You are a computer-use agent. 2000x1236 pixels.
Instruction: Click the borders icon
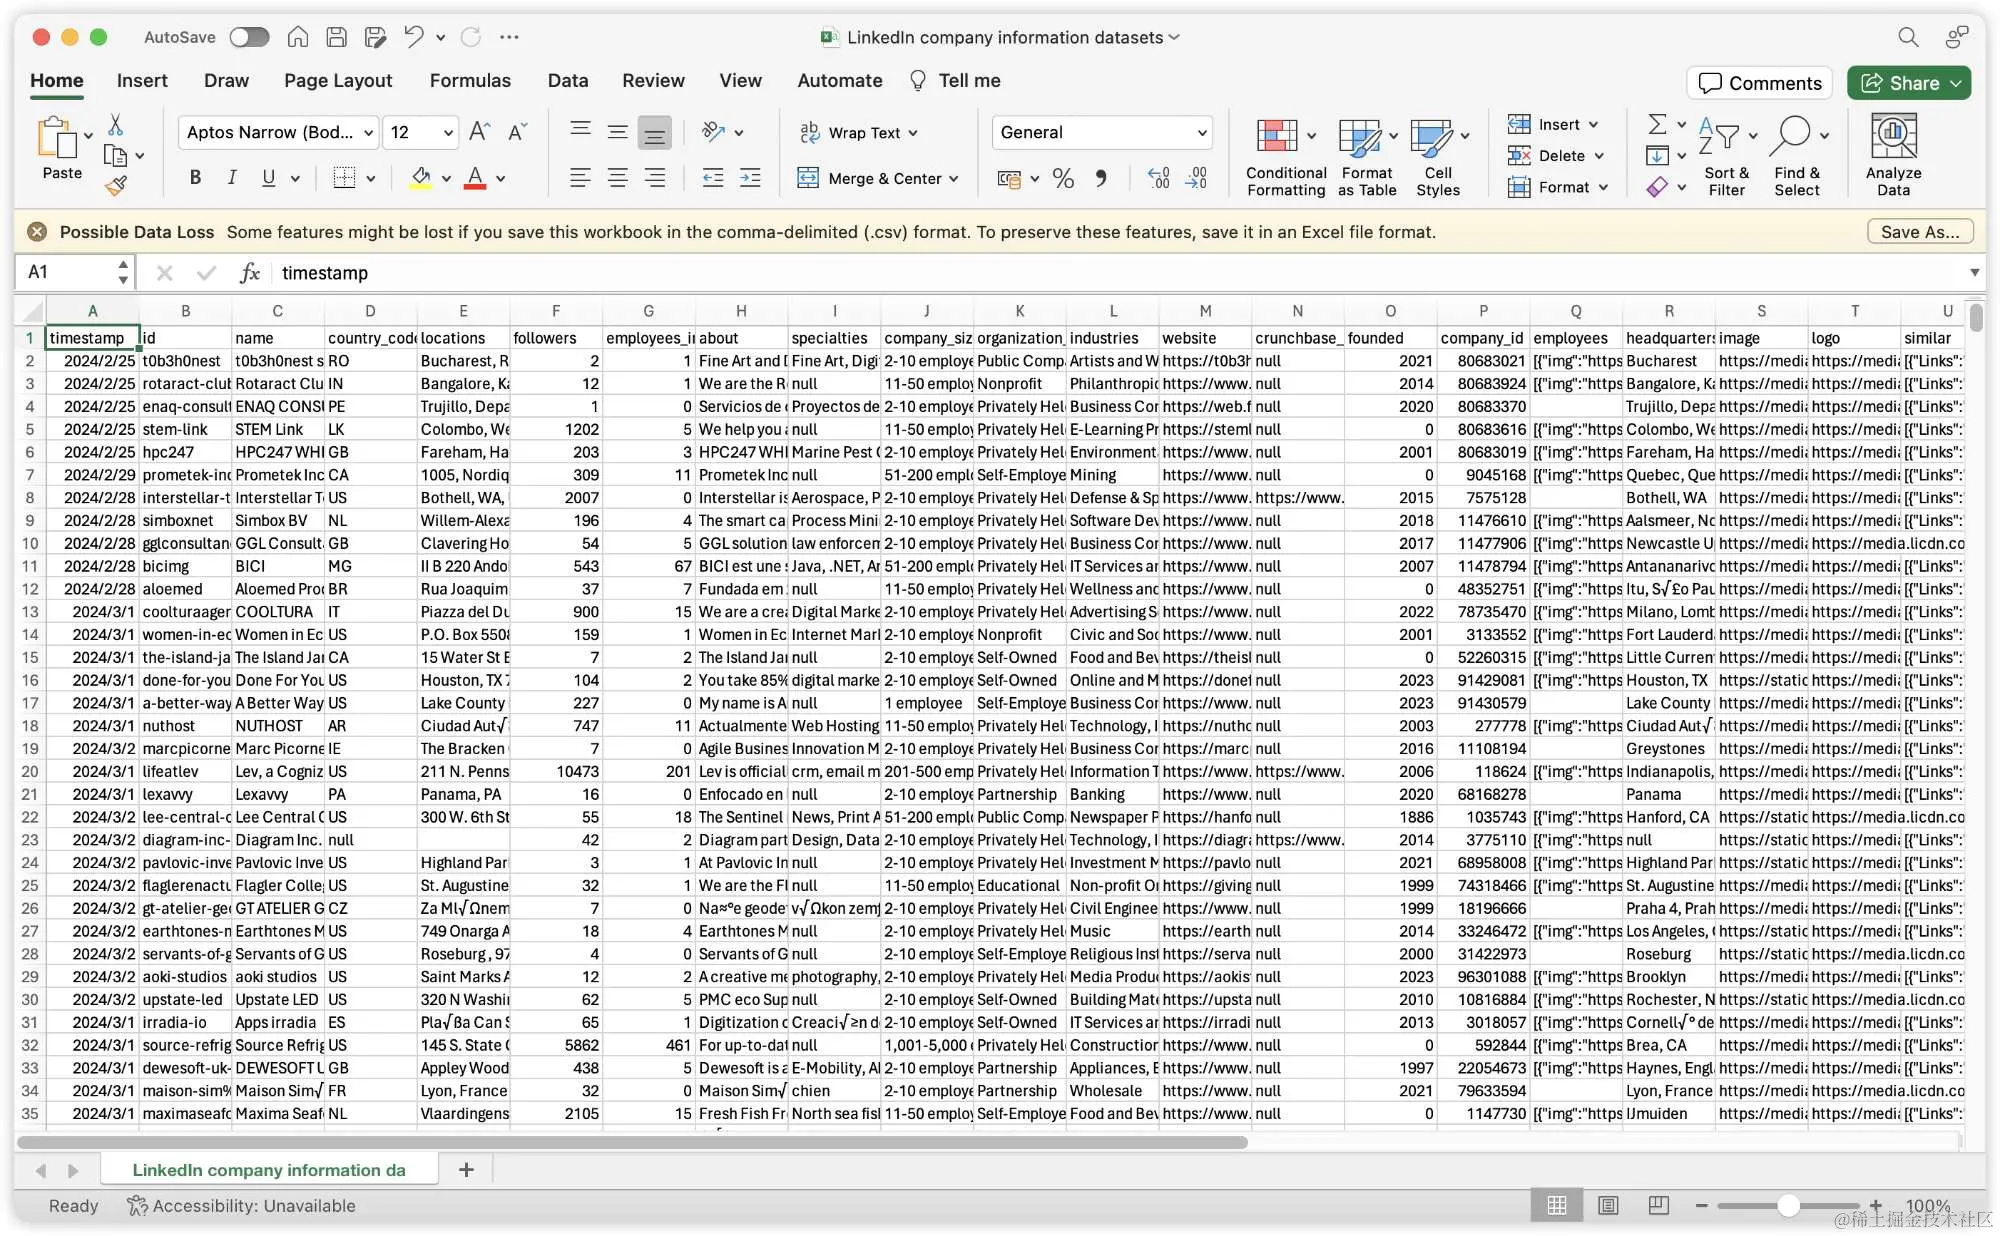coord(344,178)
